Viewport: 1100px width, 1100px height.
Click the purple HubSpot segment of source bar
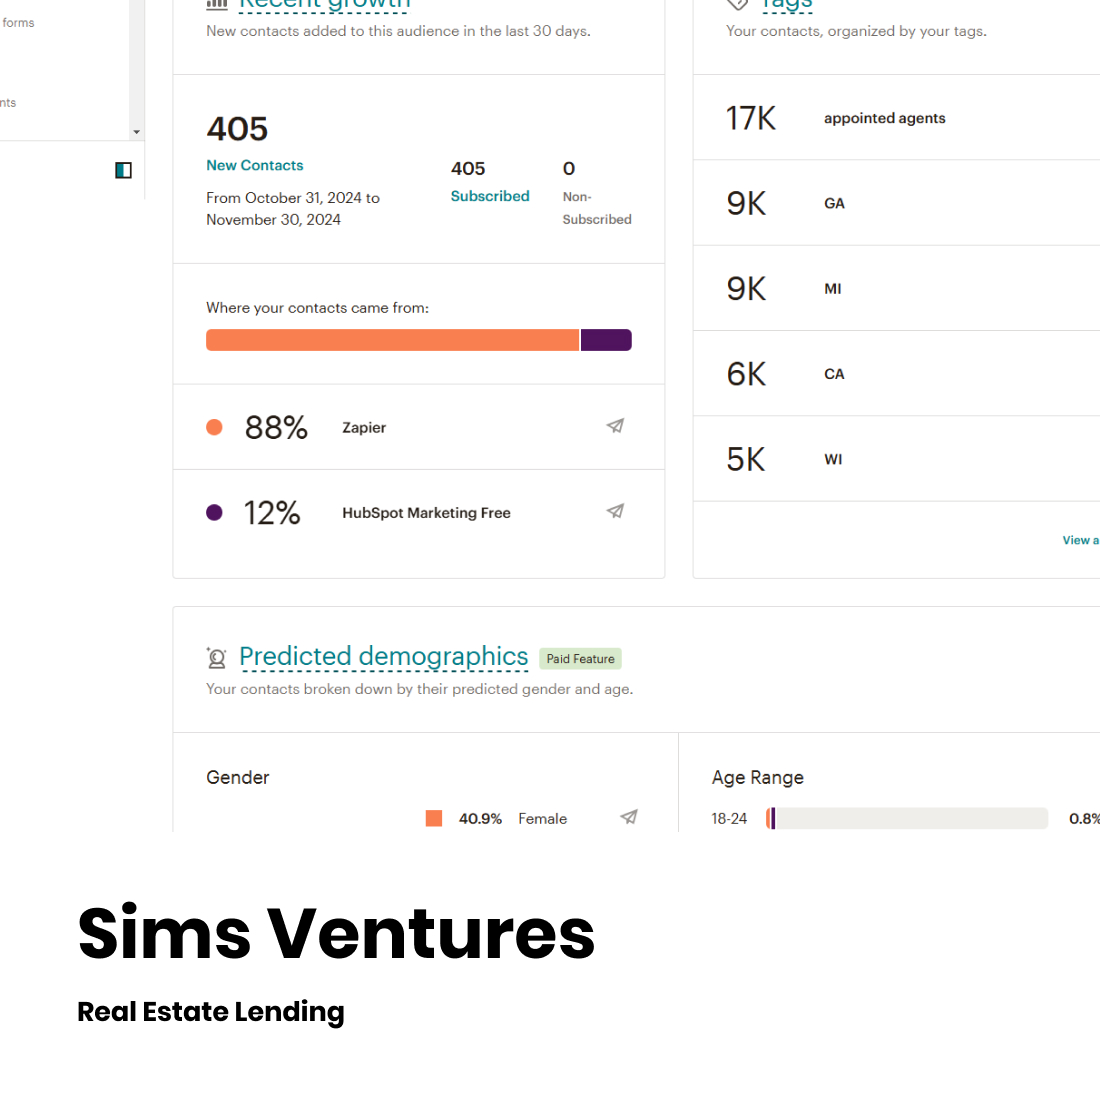[x=606, y=340]
